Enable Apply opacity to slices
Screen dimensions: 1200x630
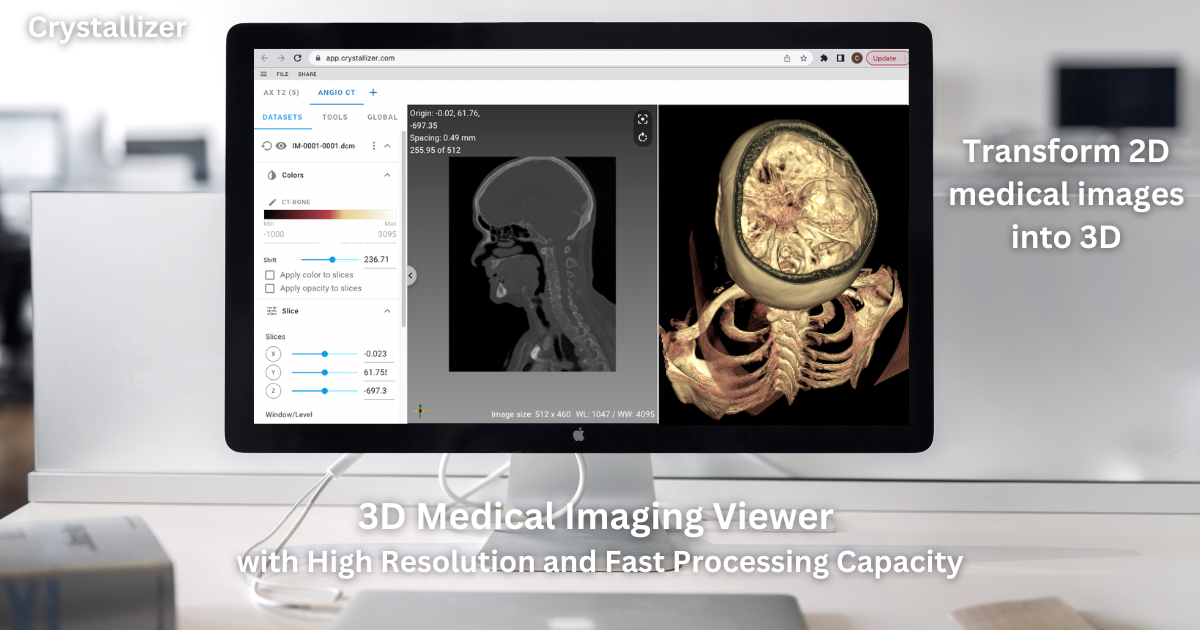point(269,289)
